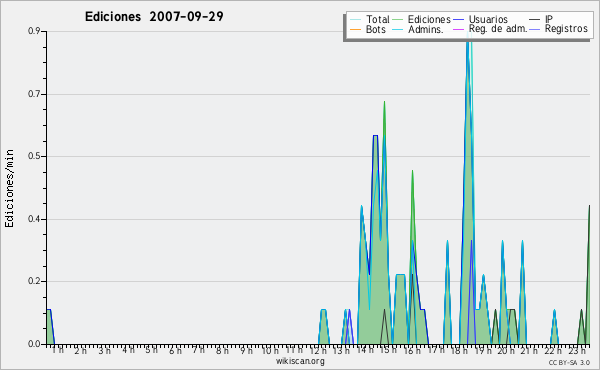Click the 0.9 y-axis value
This screenshot has height=370, width=600.
(x=34, y=31)
